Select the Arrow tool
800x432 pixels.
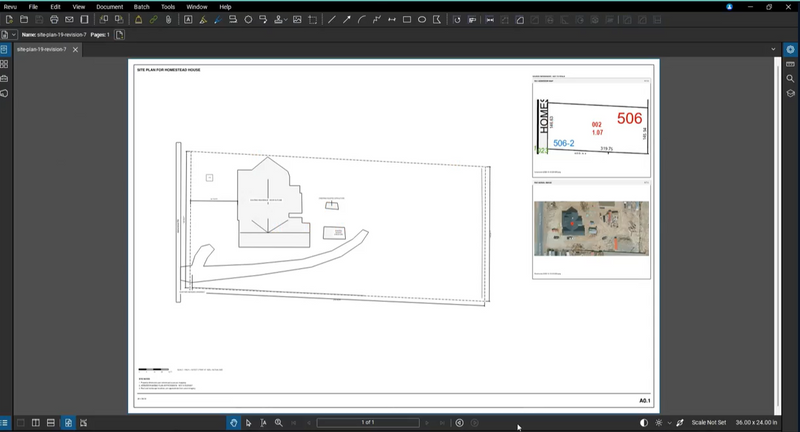347,20
